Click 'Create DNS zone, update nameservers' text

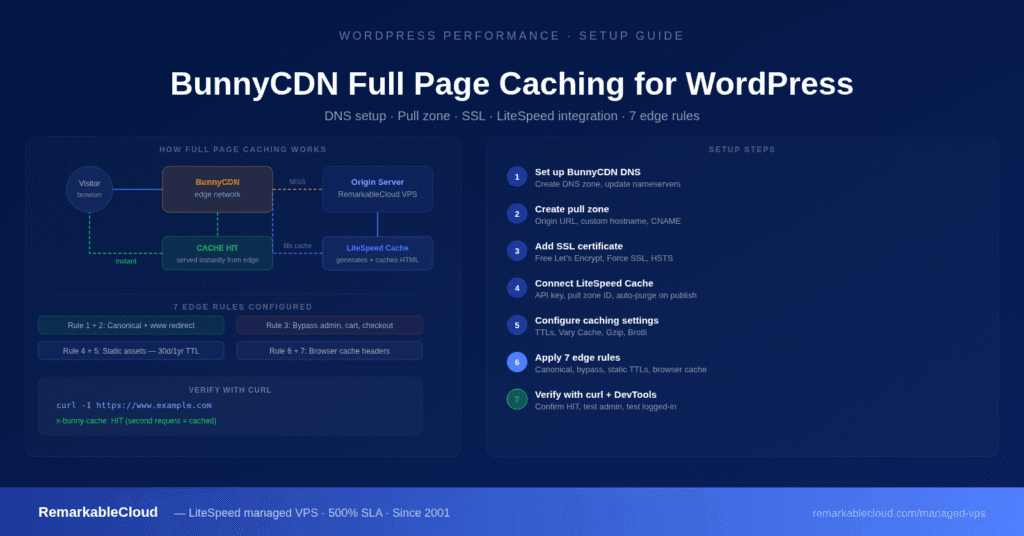coord(607,184)
